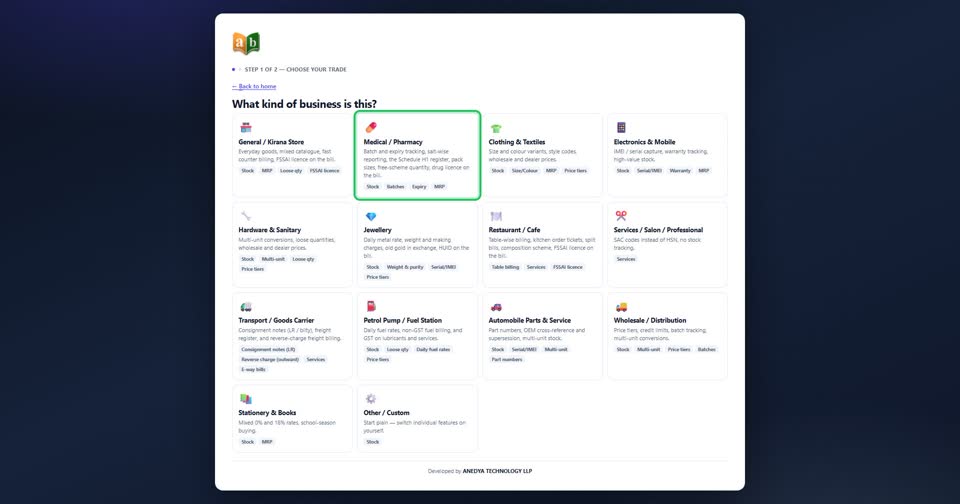Click the 'Weight & purity' tag in Jewellery
Image resolution: width=960 pixels, height=504 pixels.
405,267
